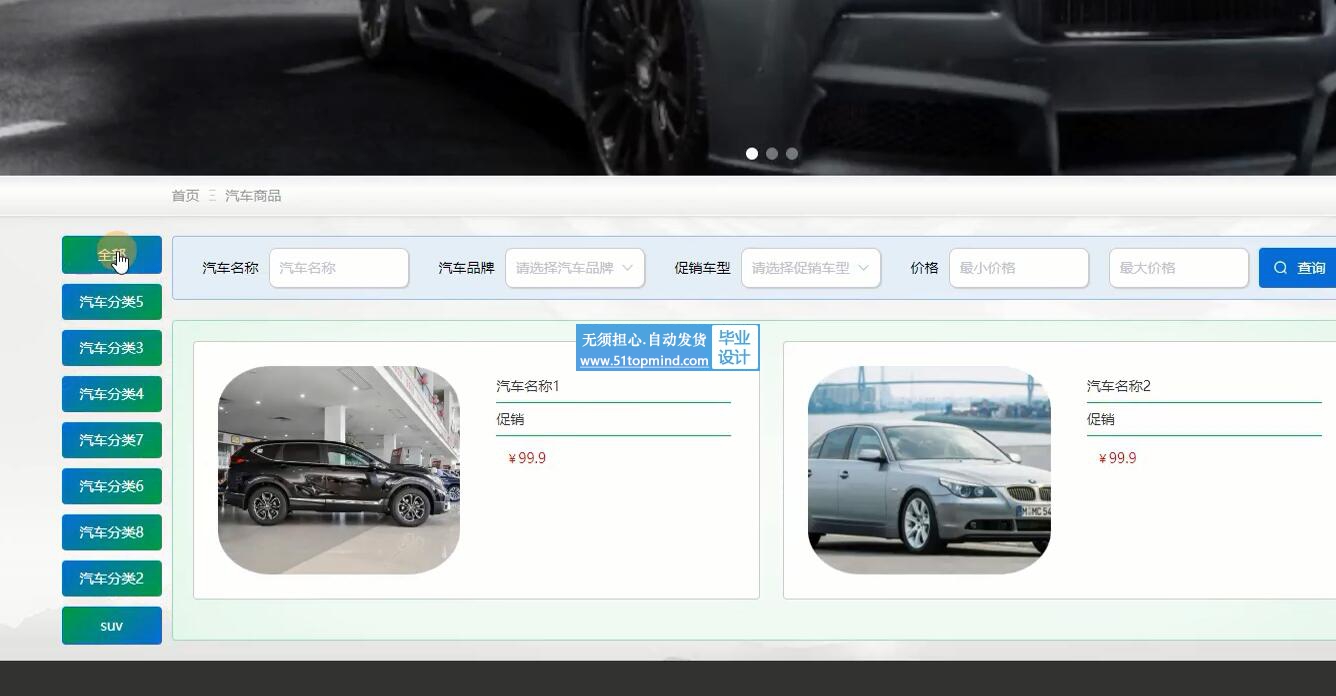Click ¥99.9 price of 汽车名称1

click(527, 458)
